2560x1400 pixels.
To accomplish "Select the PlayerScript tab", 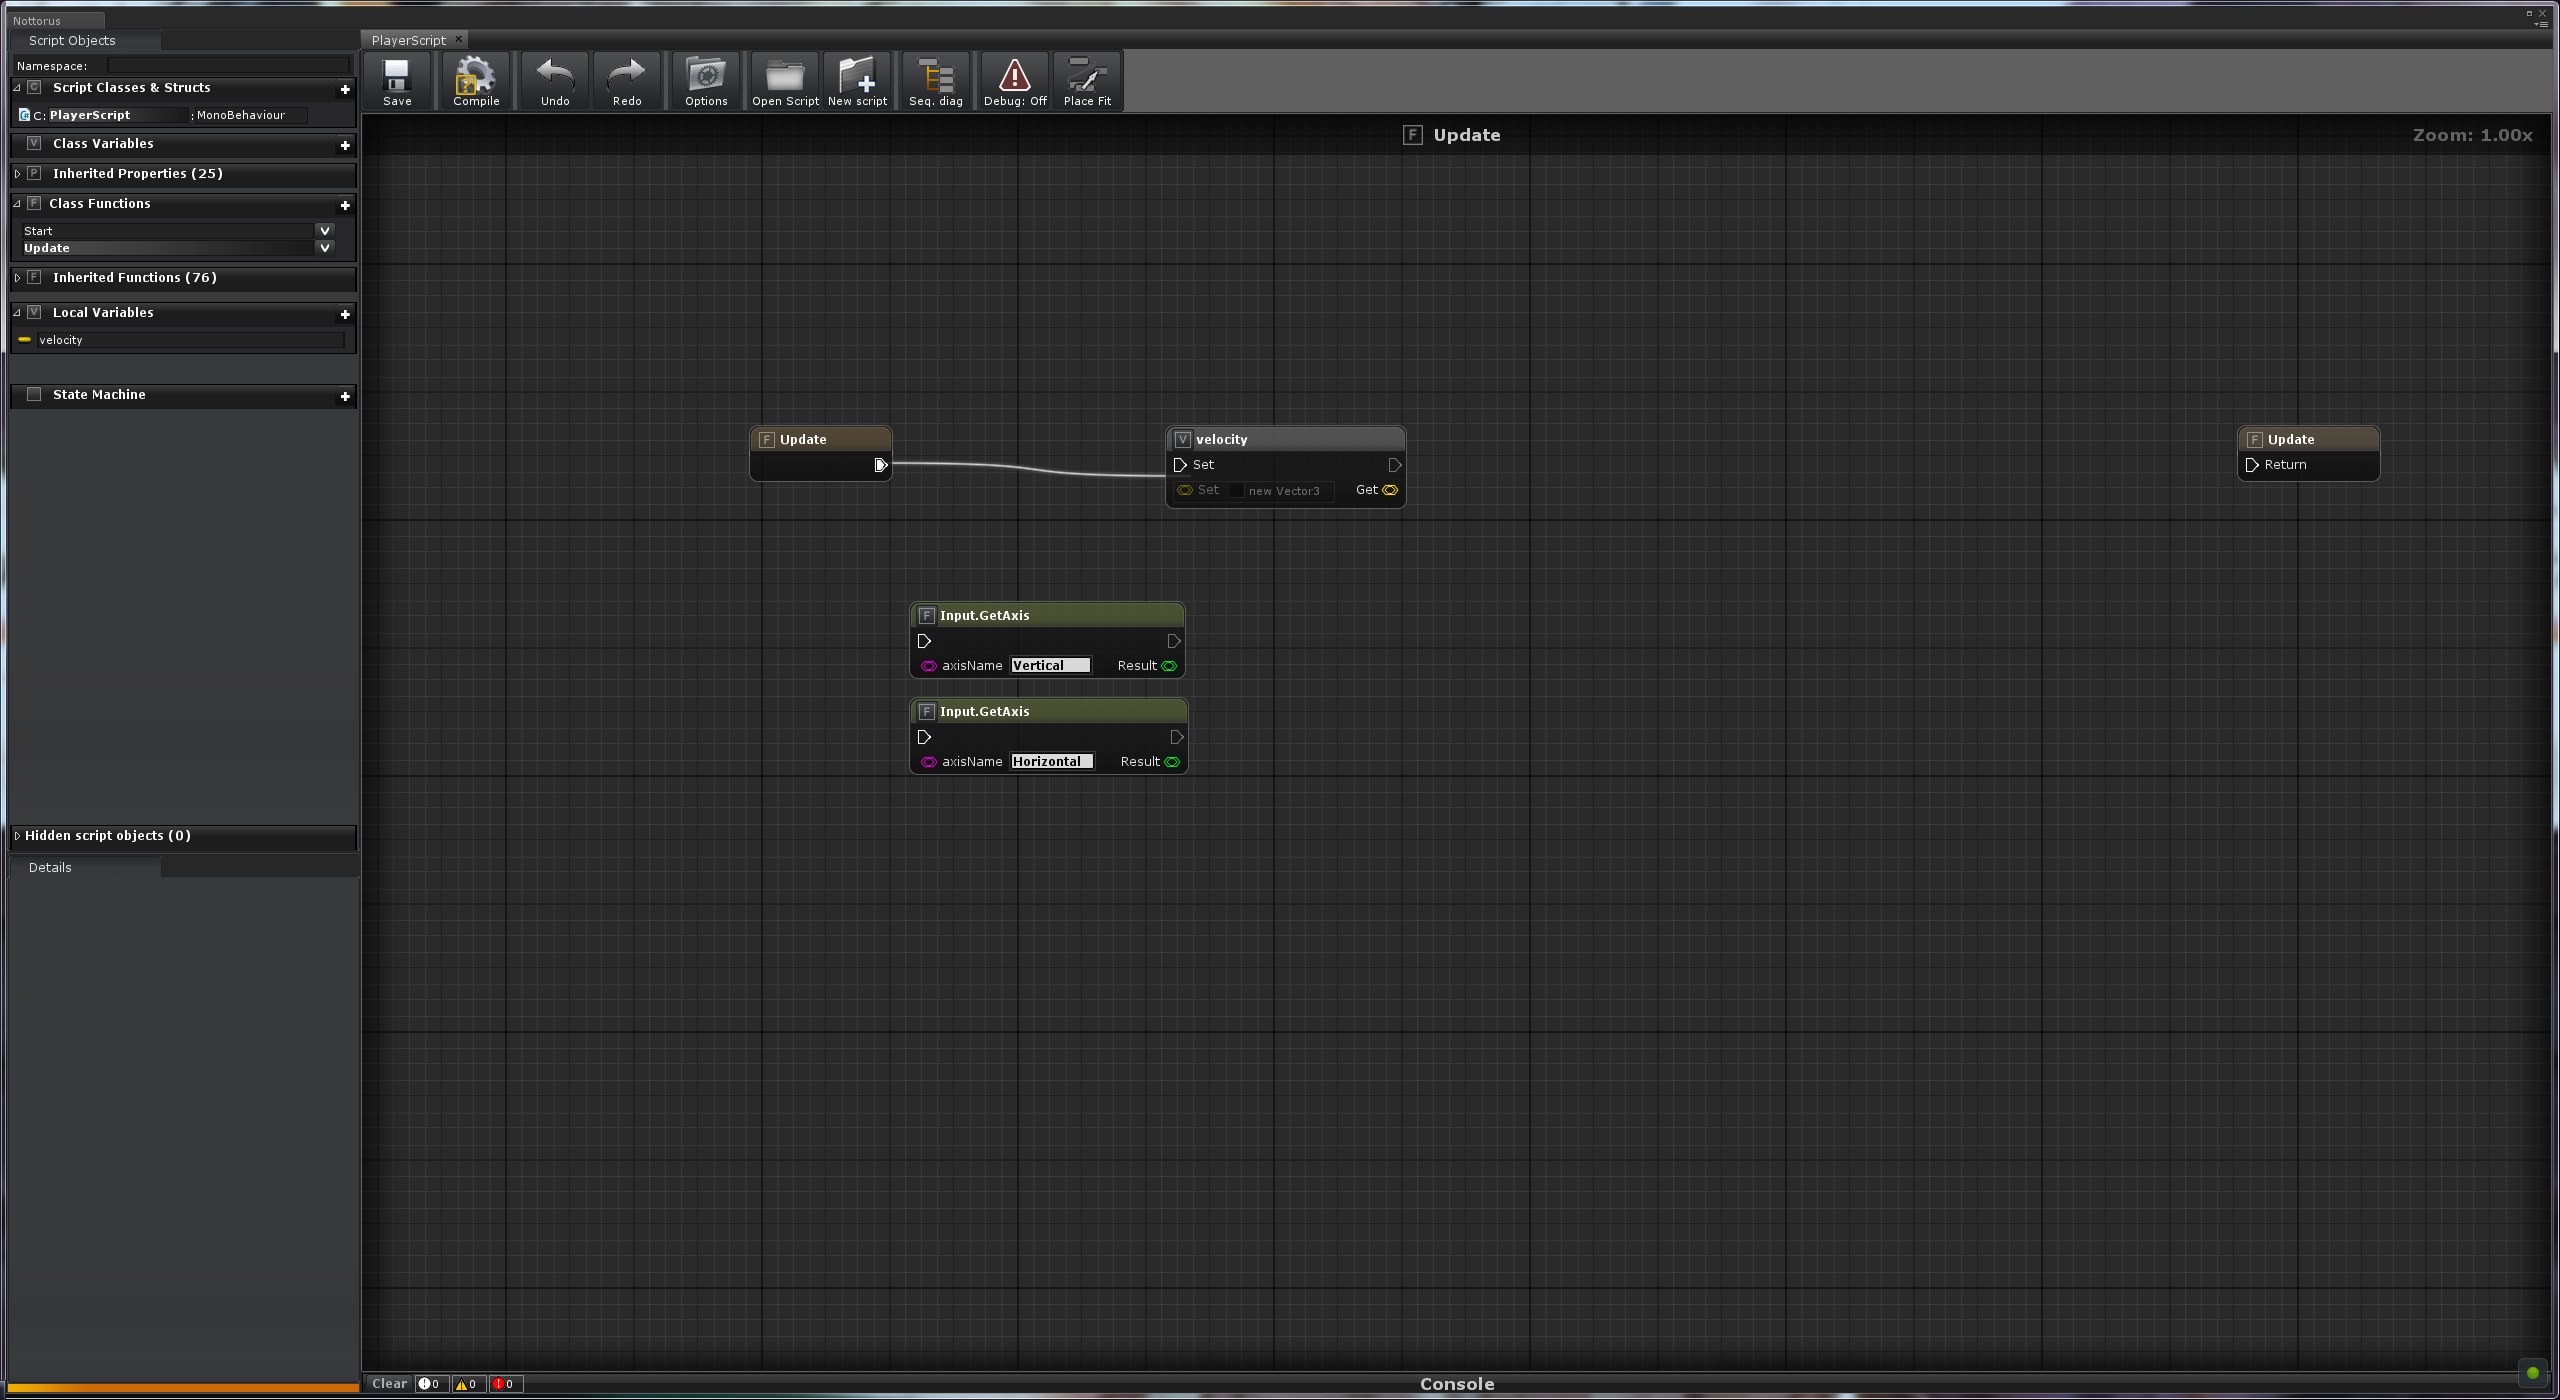I will point(408,40).
